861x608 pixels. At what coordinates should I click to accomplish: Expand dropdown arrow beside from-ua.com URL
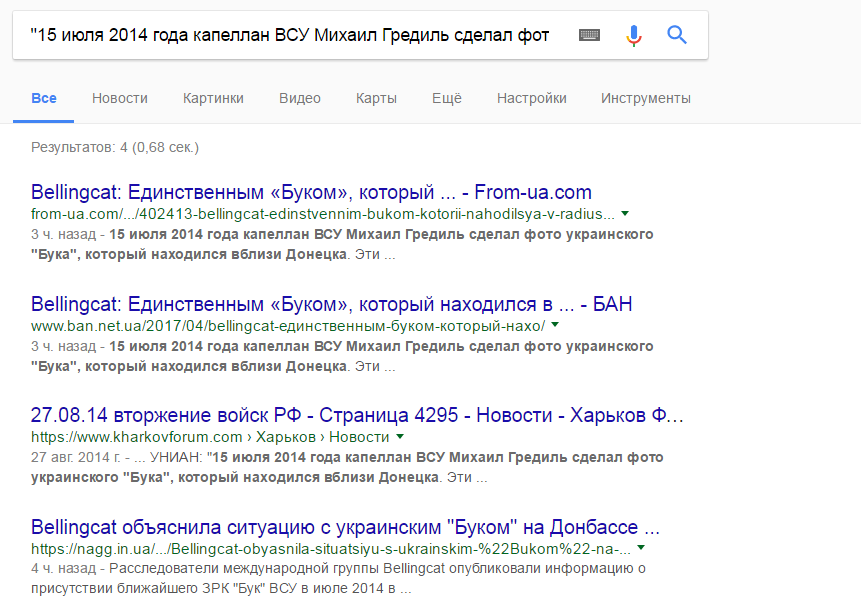(625, 213)
